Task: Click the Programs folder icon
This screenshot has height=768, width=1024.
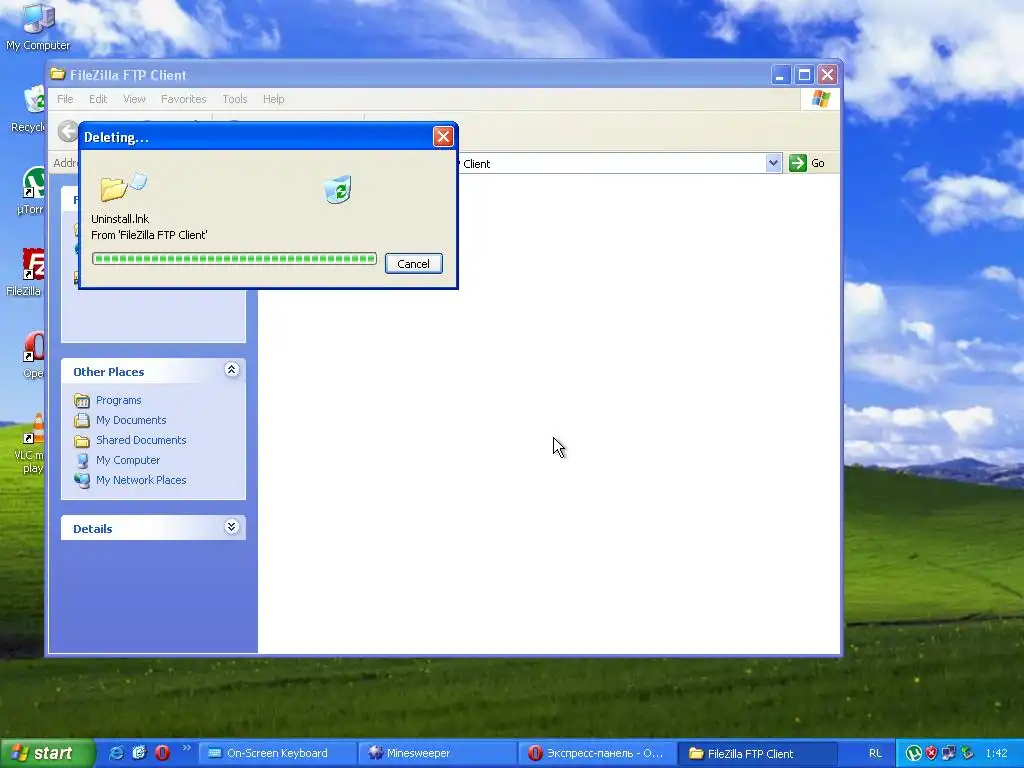Action: tap(82, 400)
